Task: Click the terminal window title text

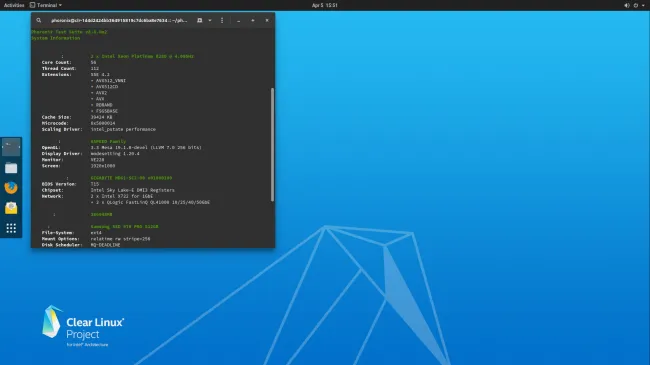Action: click(119, 20)
